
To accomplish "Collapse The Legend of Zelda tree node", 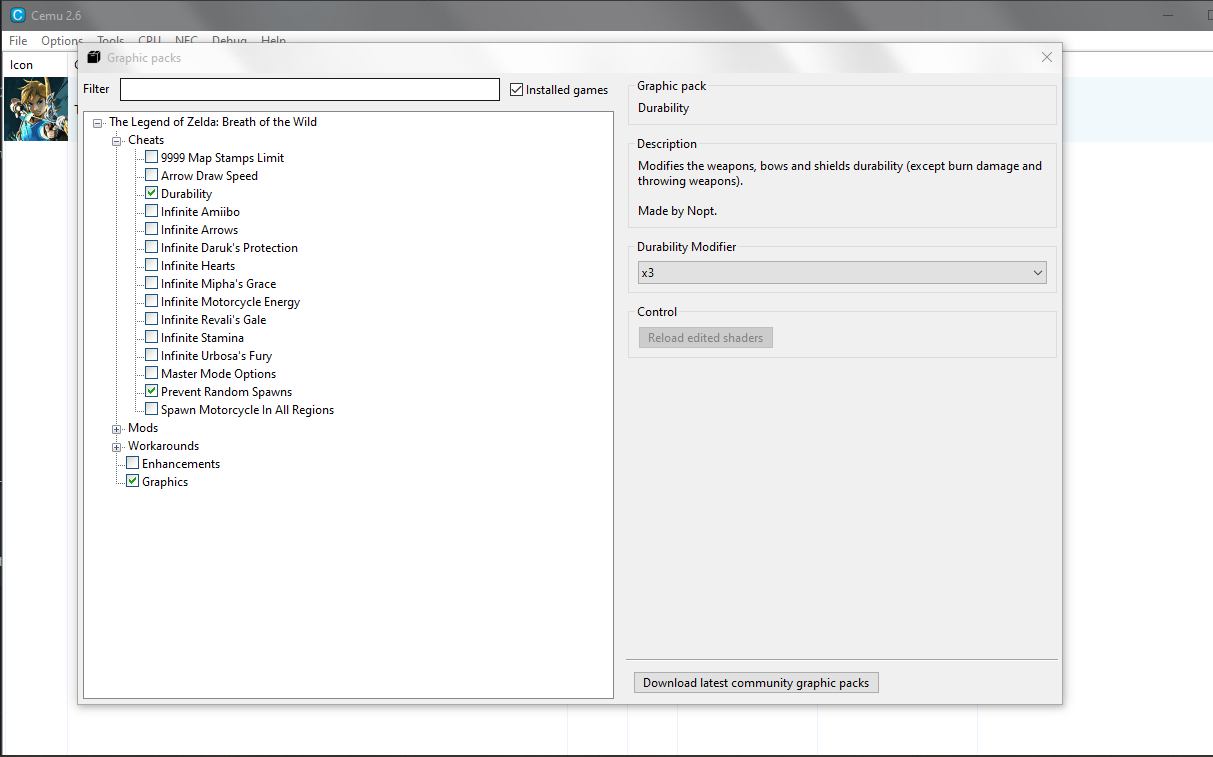I will (97, 123).
